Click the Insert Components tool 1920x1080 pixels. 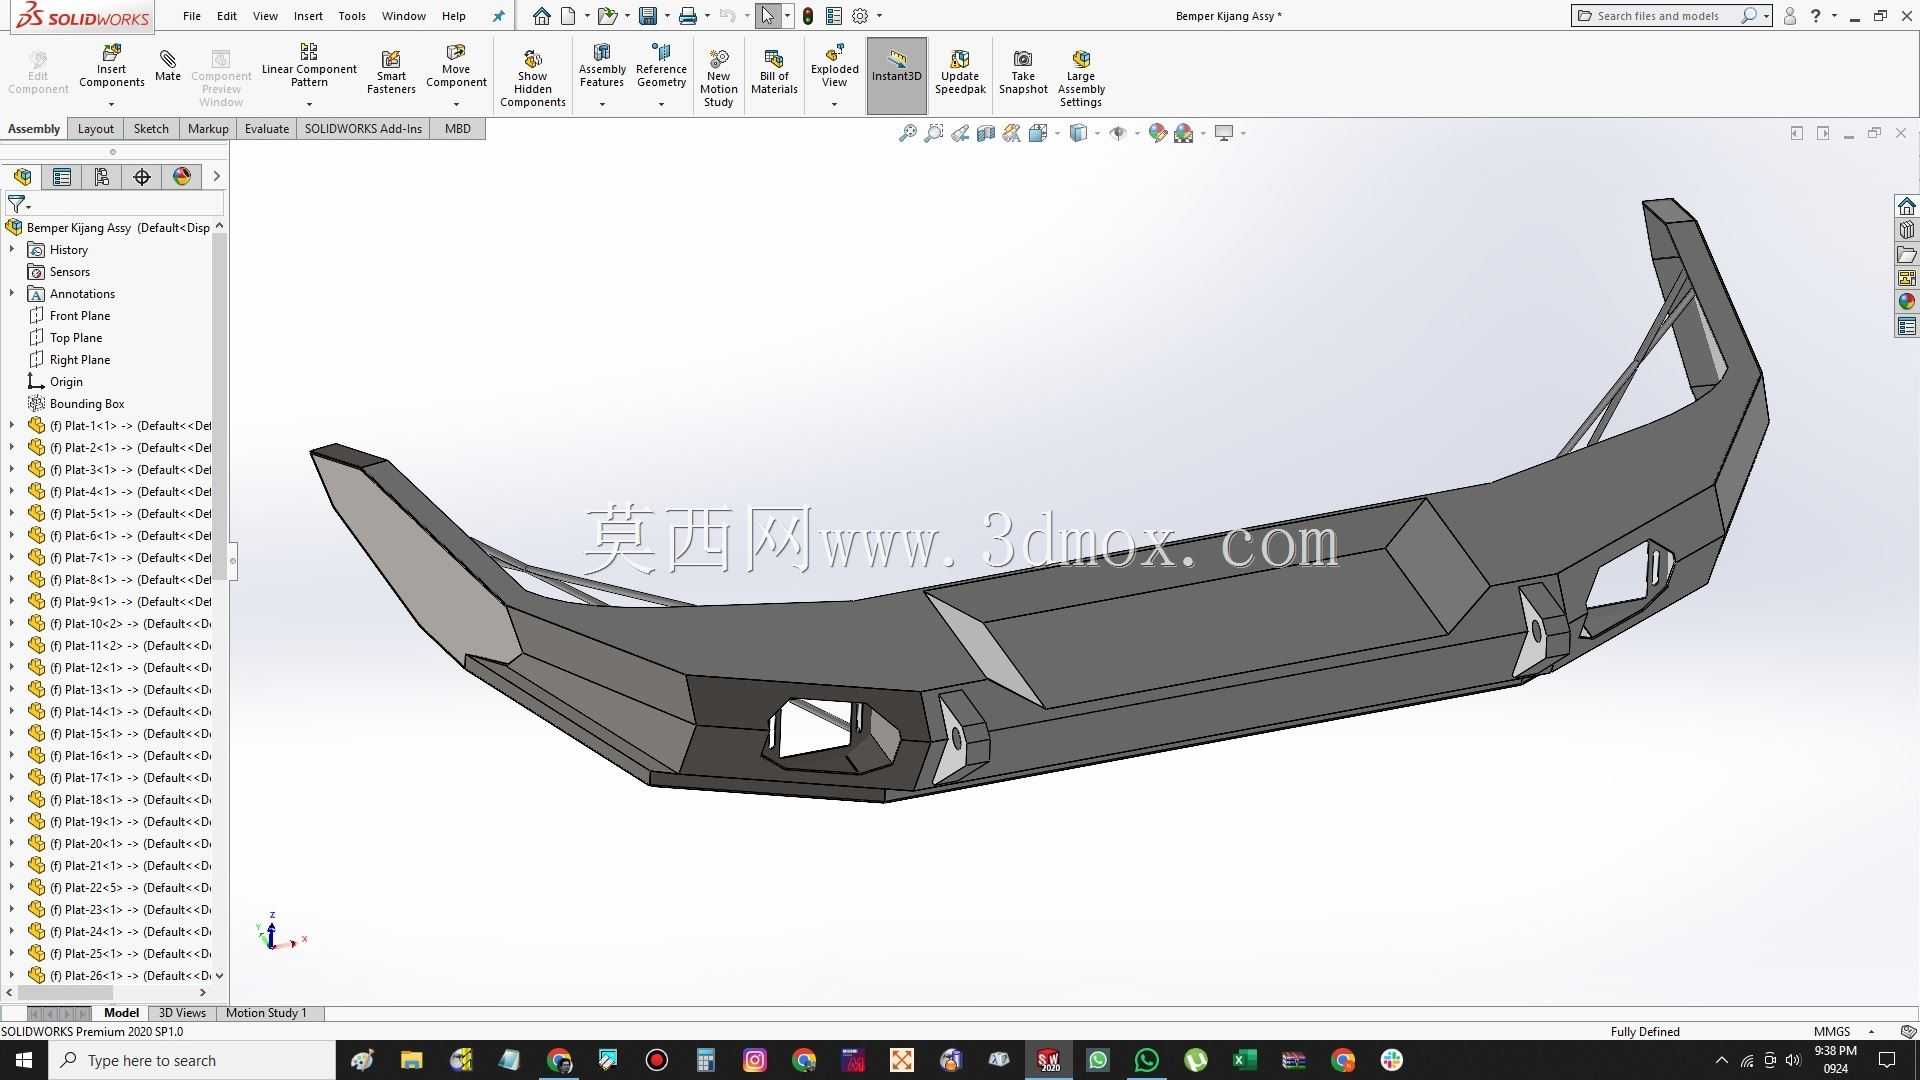pyautogui.click(x=111, y=66)
